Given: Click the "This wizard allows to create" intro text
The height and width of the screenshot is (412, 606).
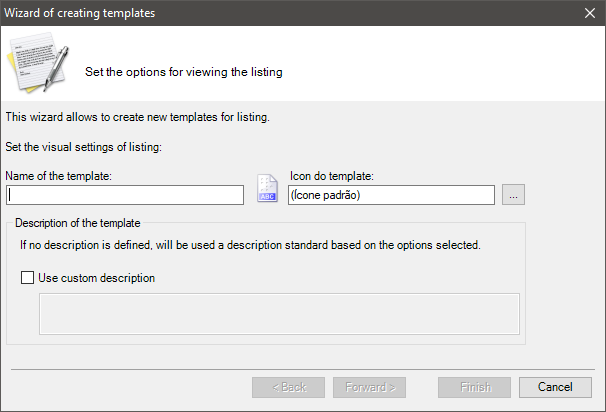Looking at the screenshot, I should pos(138,117).
